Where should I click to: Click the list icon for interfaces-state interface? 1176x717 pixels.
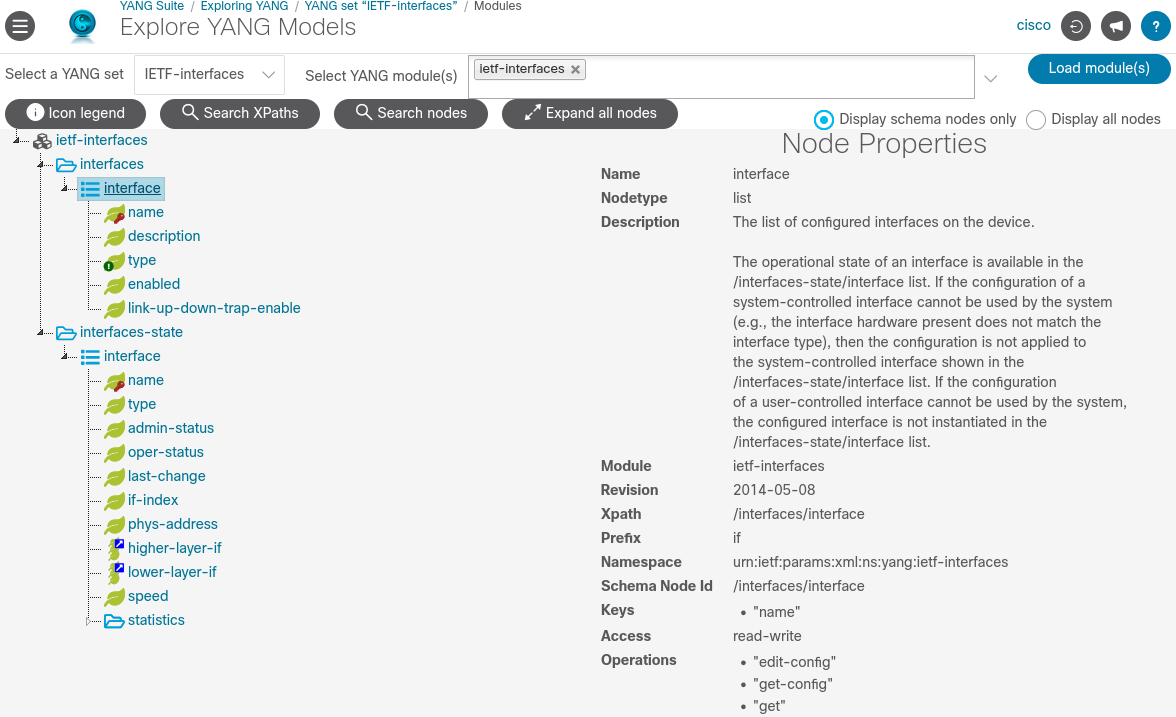click(x=90, y=357)
